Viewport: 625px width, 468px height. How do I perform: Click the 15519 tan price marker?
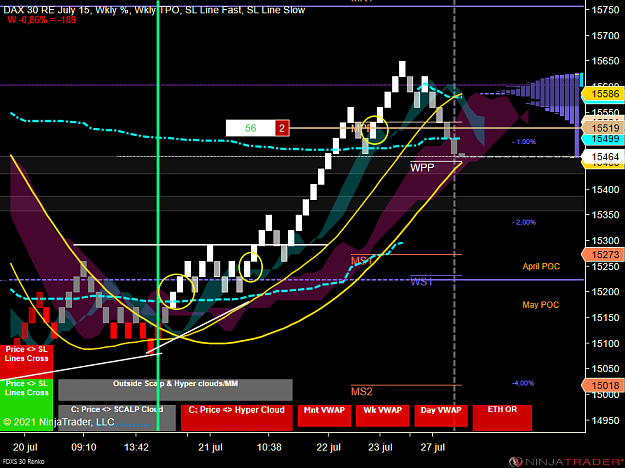point(603,128)
